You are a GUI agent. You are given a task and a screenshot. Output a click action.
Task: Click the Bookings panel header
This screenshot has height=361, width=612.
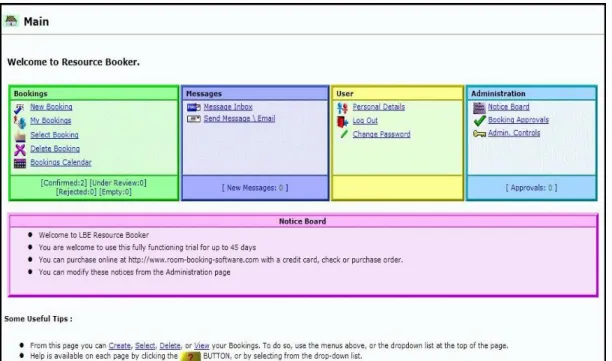tap(94, 94)
